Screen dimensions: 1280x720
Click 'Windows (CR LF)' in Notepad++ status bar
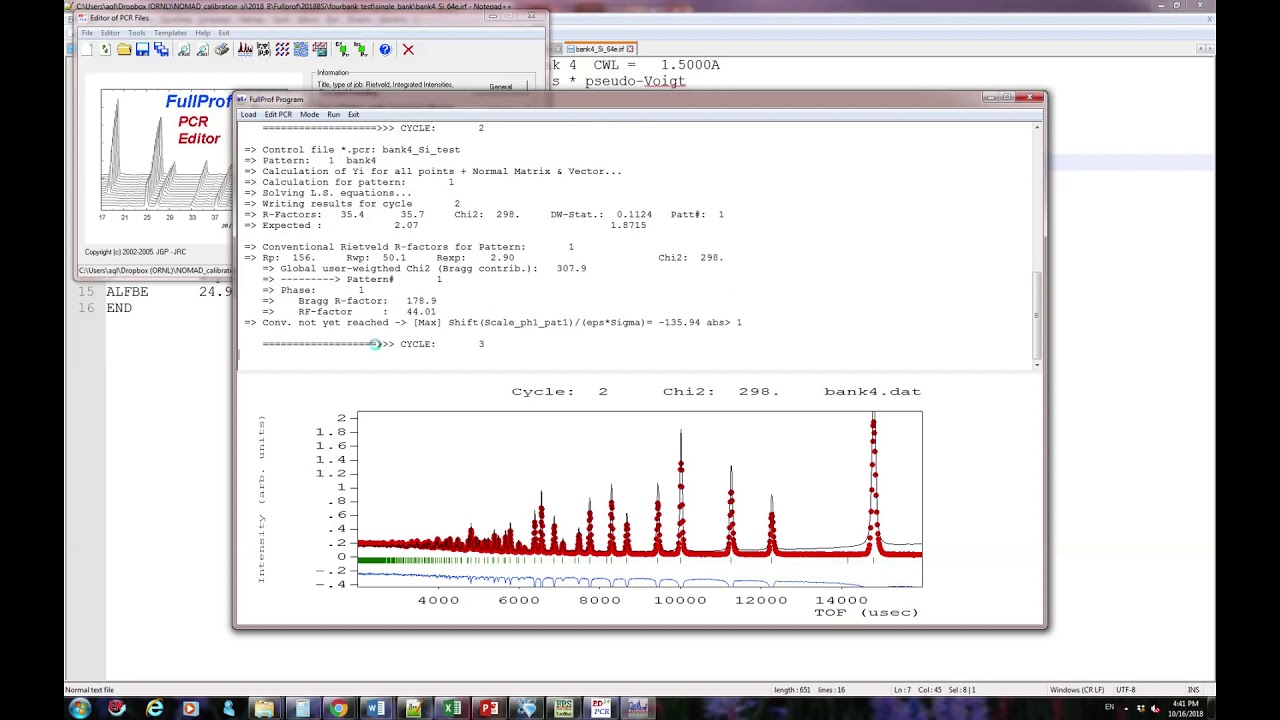[1077, 690]
